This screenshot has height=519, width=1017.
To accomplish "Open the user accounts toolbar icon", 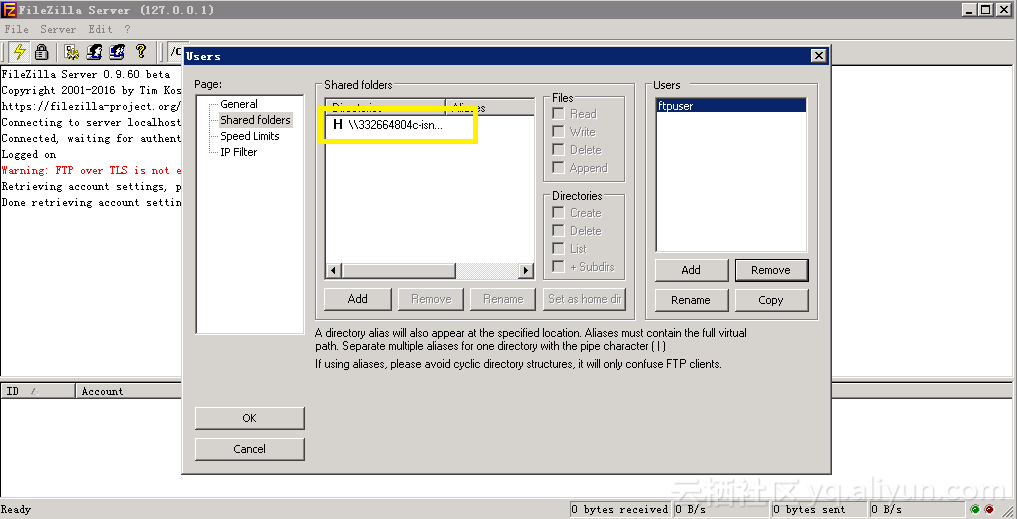I will coord(95,51).
